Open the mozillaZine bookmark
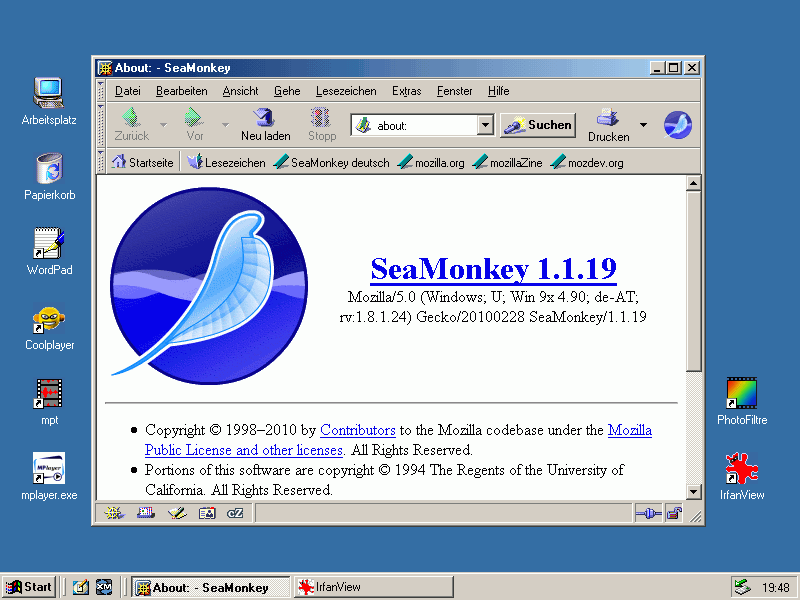The width and height of the screenshot is (800, 600). click(507, 162)
